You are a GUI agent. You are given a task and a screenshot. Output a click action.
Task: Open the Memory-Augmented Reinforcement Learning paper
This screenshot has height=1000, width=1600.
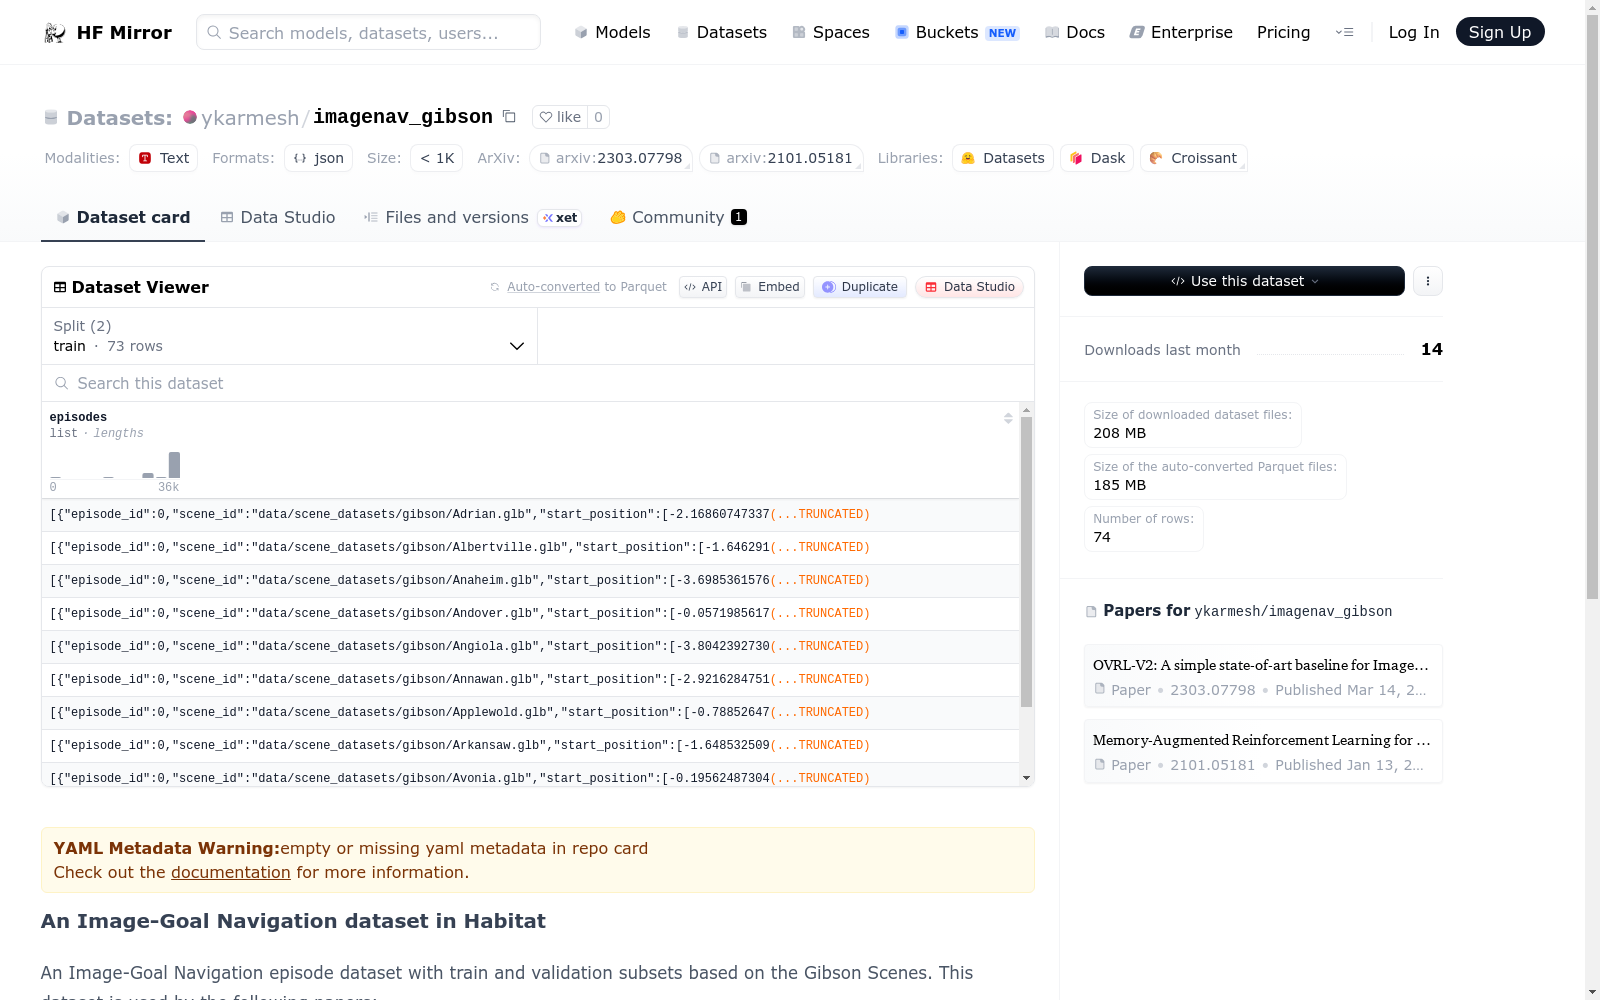[x=1263, y=752]
